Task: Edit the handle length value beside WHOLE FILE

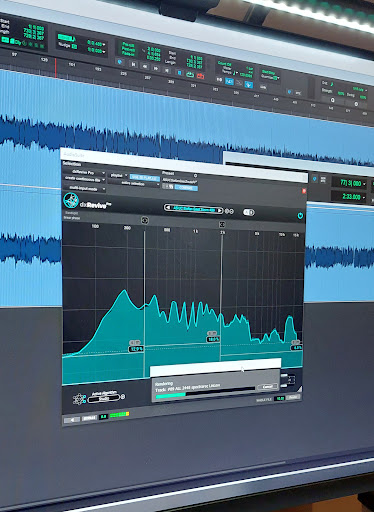Action: (x=280, y=398)
